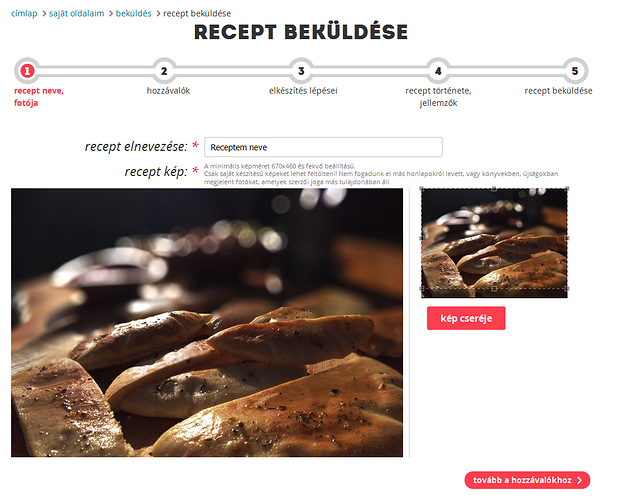Click the crop left-middle resize handle

coord(422,238)
